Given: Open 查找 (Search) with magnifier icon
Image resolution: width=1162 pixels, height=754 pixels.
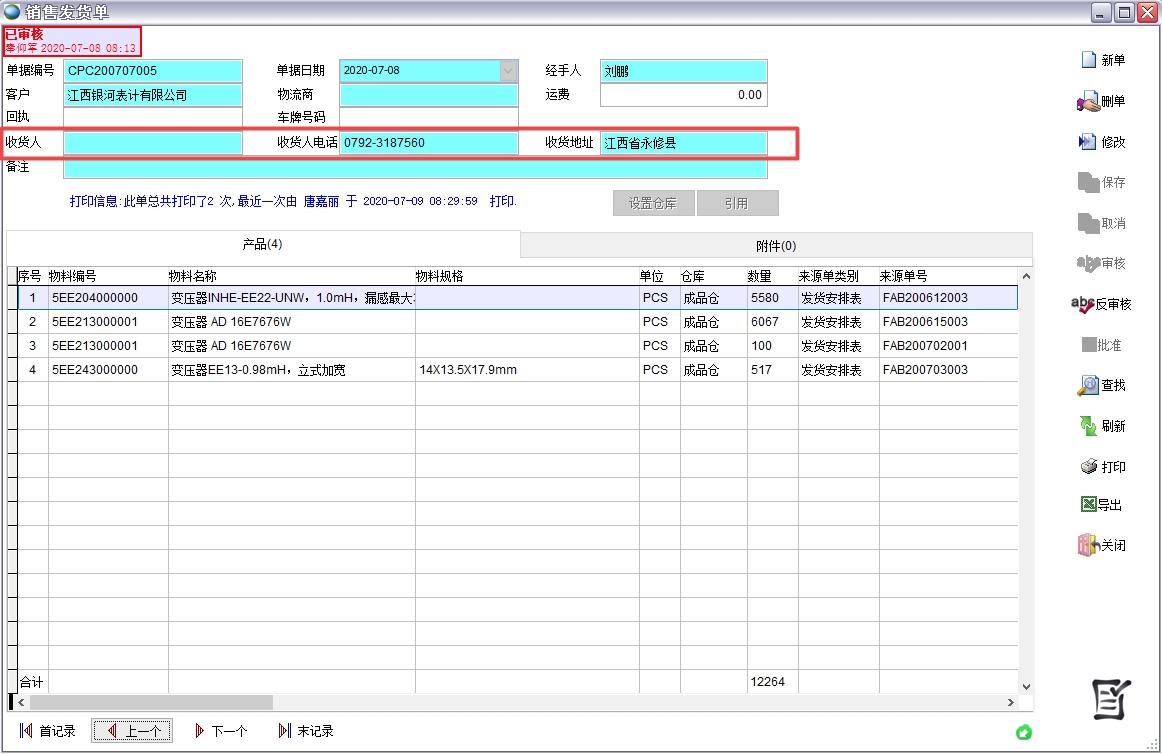Looking at the screenshot, I should 1088,385.
